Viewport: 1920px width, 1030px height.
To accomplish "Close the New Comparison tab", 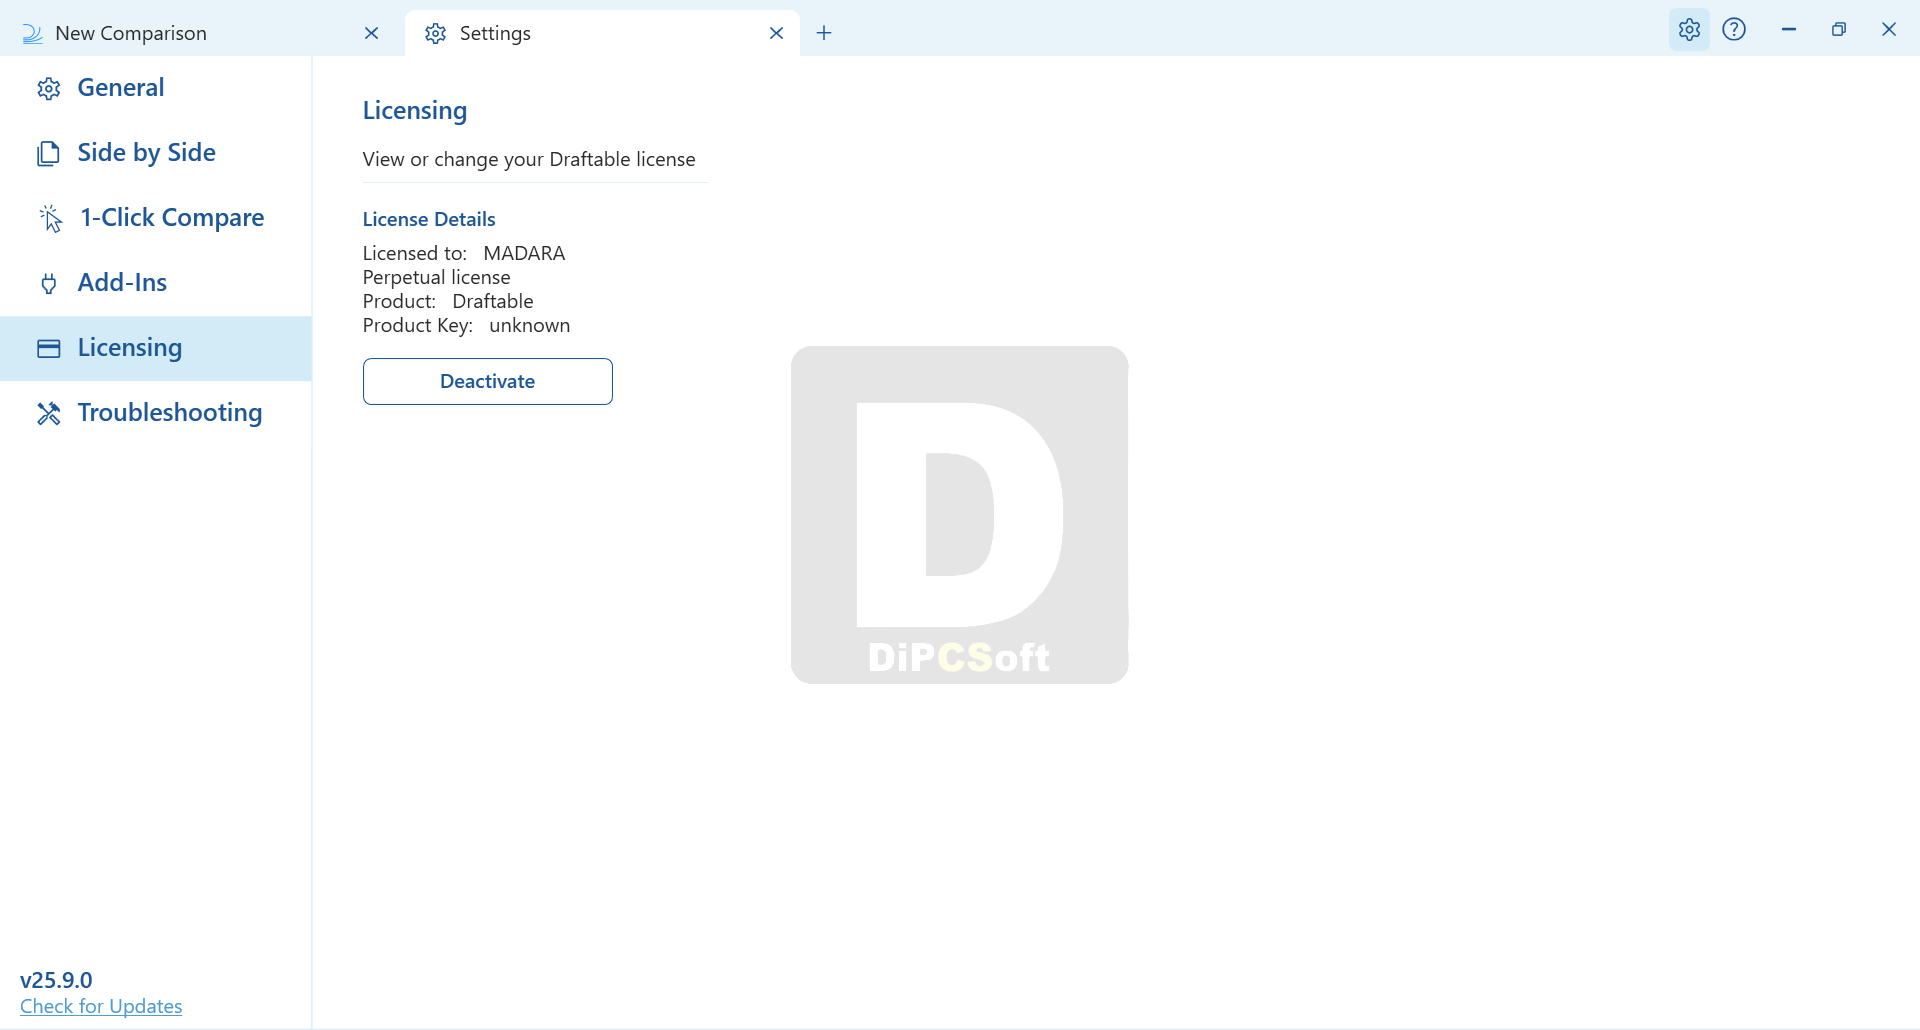I will (x=372, y=33).
